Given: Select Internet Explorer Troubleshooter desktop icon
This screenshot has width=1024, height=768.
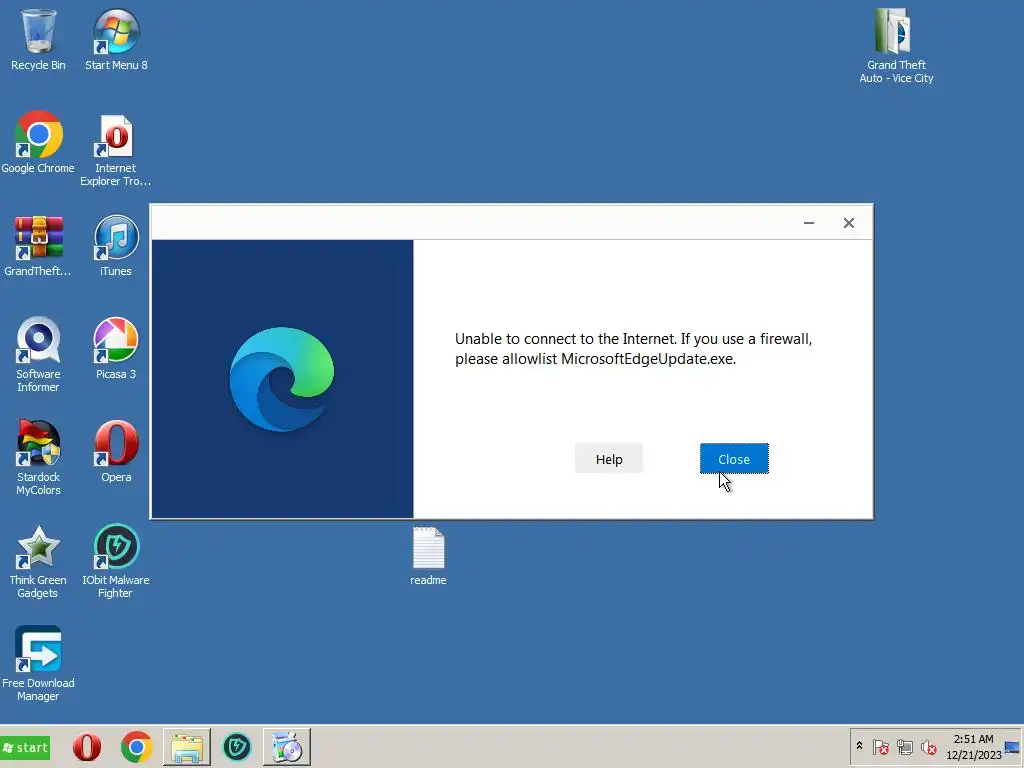Looking at the screenshot, I should 116,150.
